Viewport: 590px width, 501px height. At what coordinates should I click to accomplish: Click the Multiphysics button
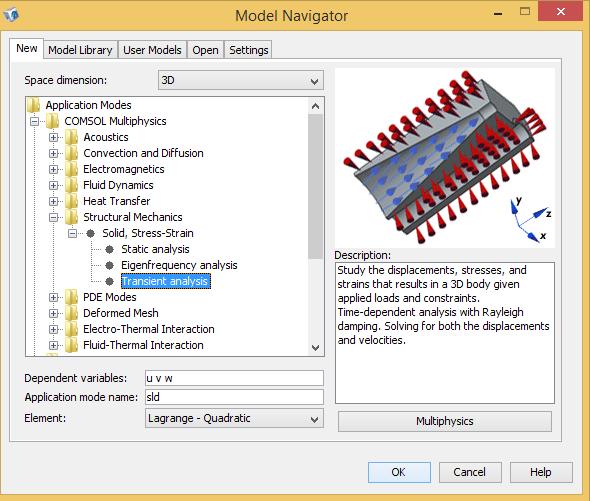click(445, 421)
